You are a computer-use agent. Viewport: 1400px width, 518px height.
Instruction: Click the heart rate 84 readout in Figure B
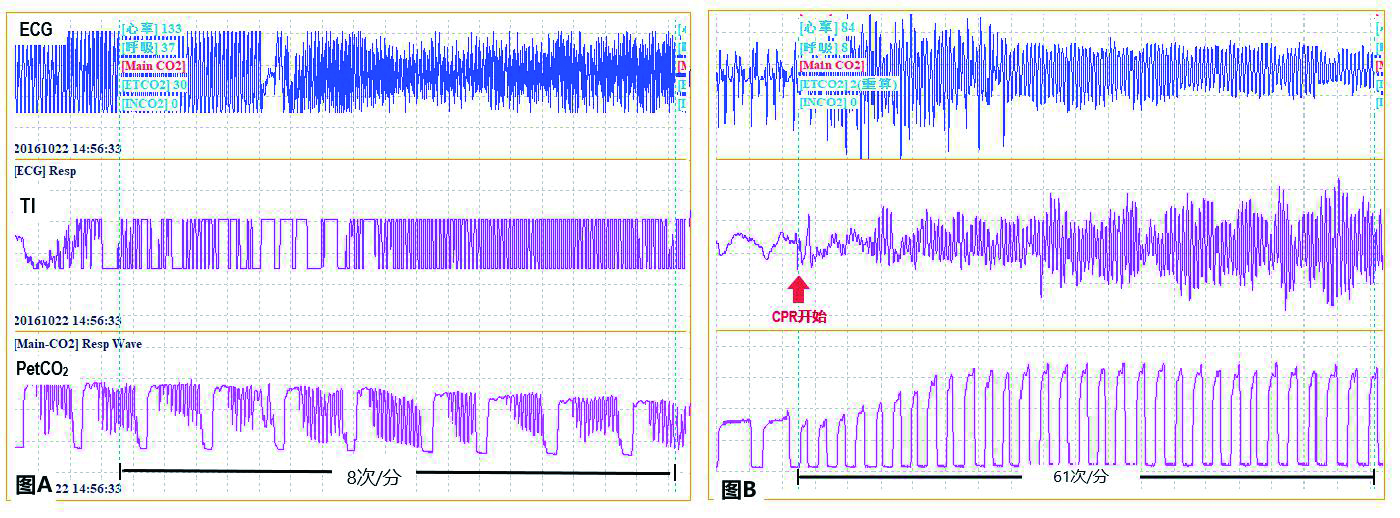click(829, 27)
